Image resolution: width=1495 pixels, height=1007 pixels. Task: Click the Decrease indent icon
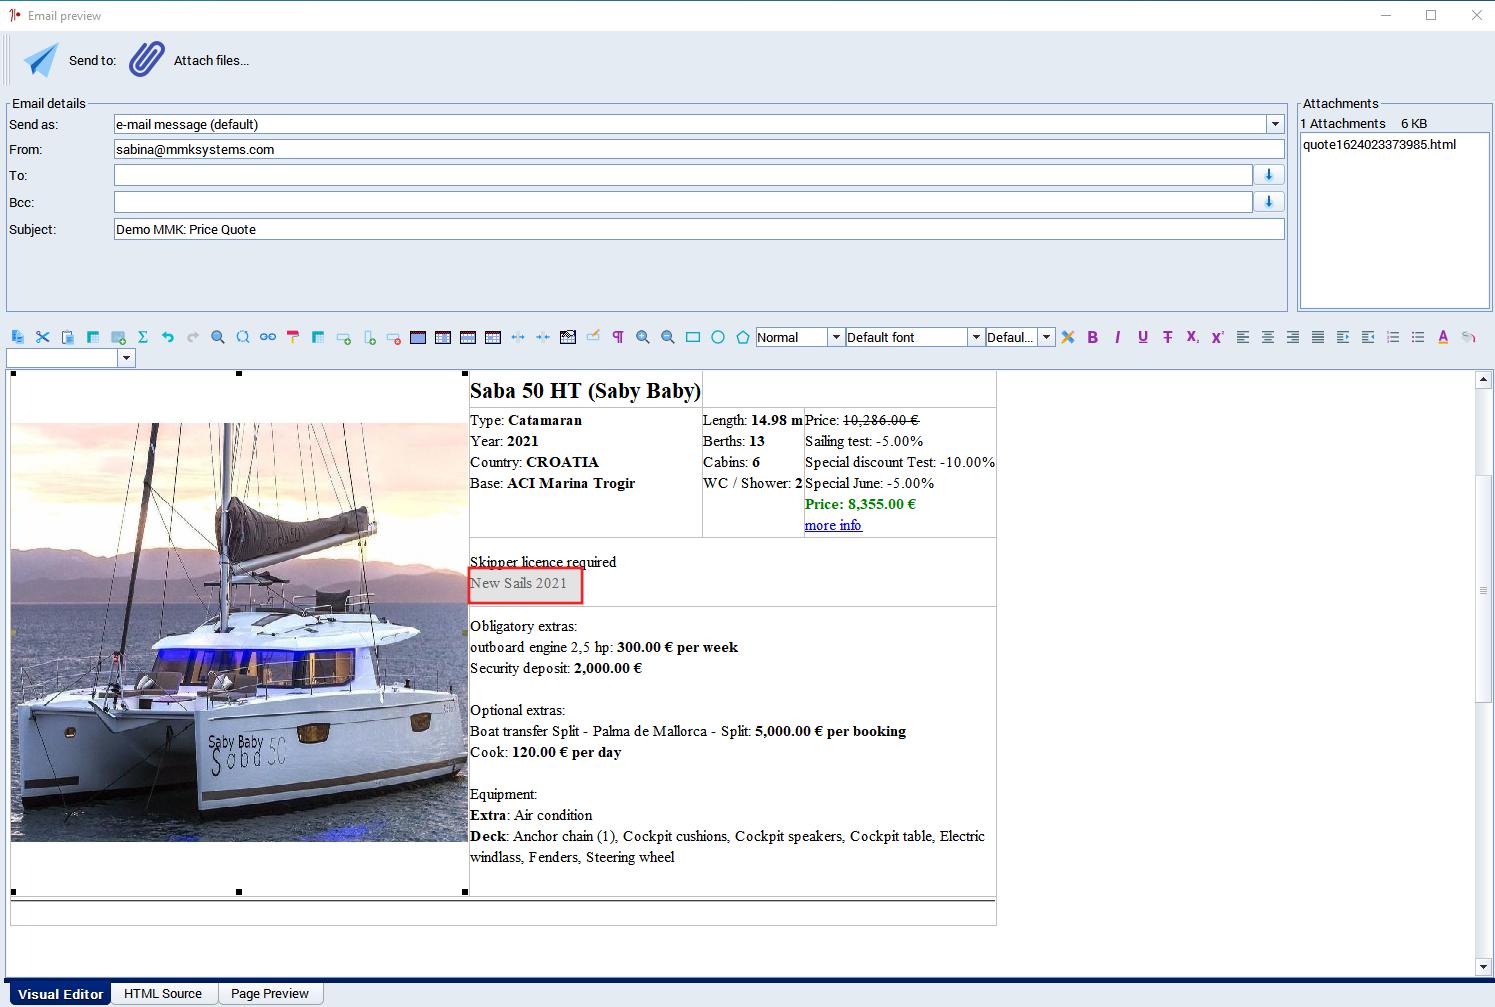(1368, 337)
